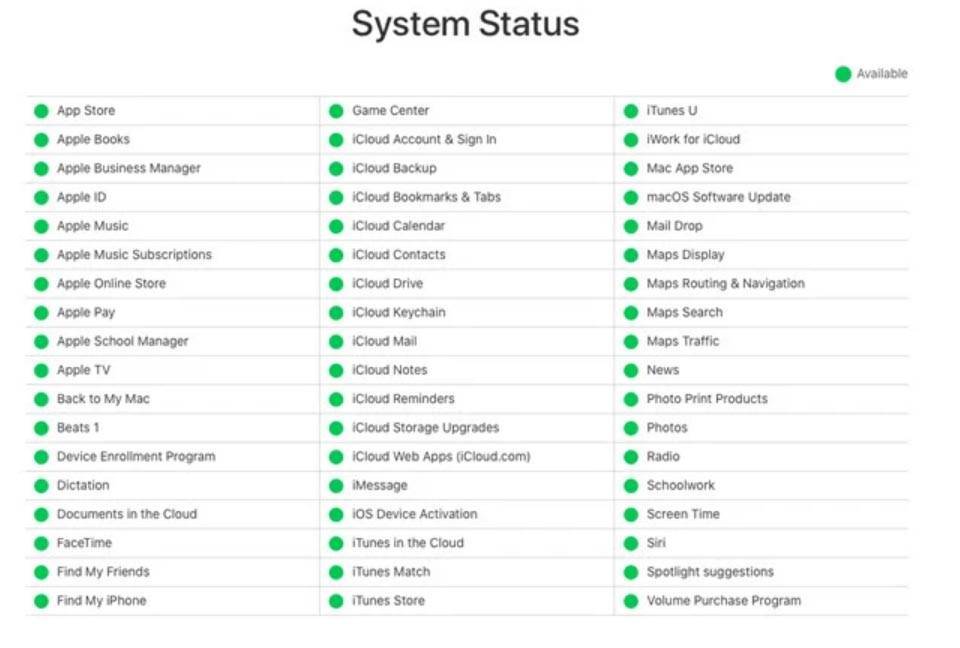Click the green dot next to Maps Traffic
The width and height of the screenshot is (960, 648).
[631, 342]
